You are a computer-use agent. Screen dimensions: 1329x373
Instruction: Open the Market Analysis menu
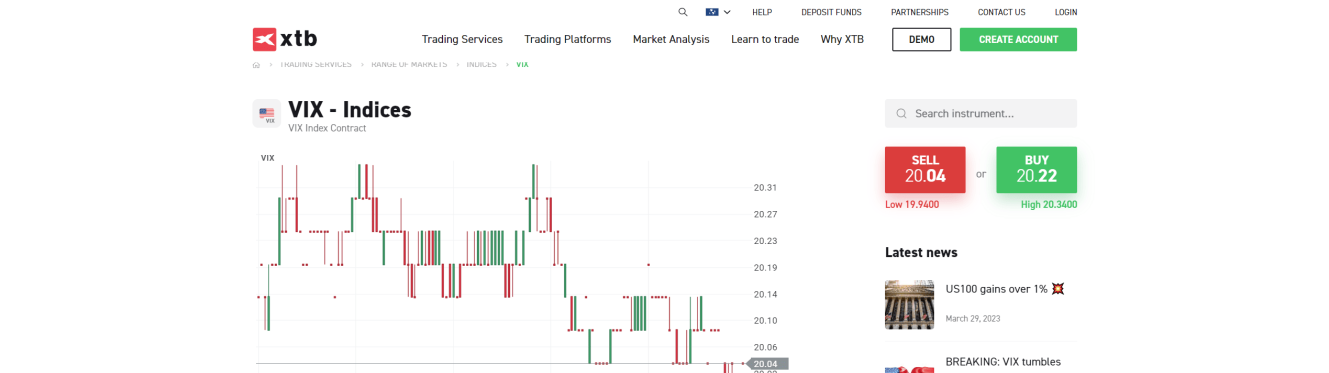point(671,39)
